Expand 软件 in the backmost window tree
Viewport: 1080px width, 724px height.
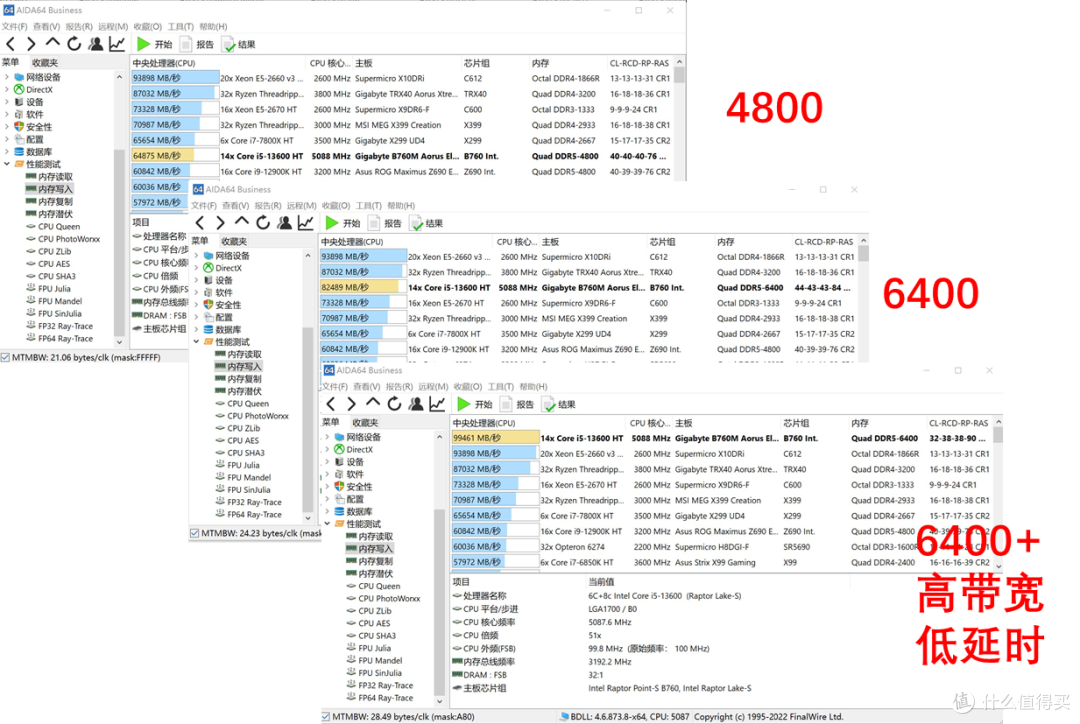(7, 114)
